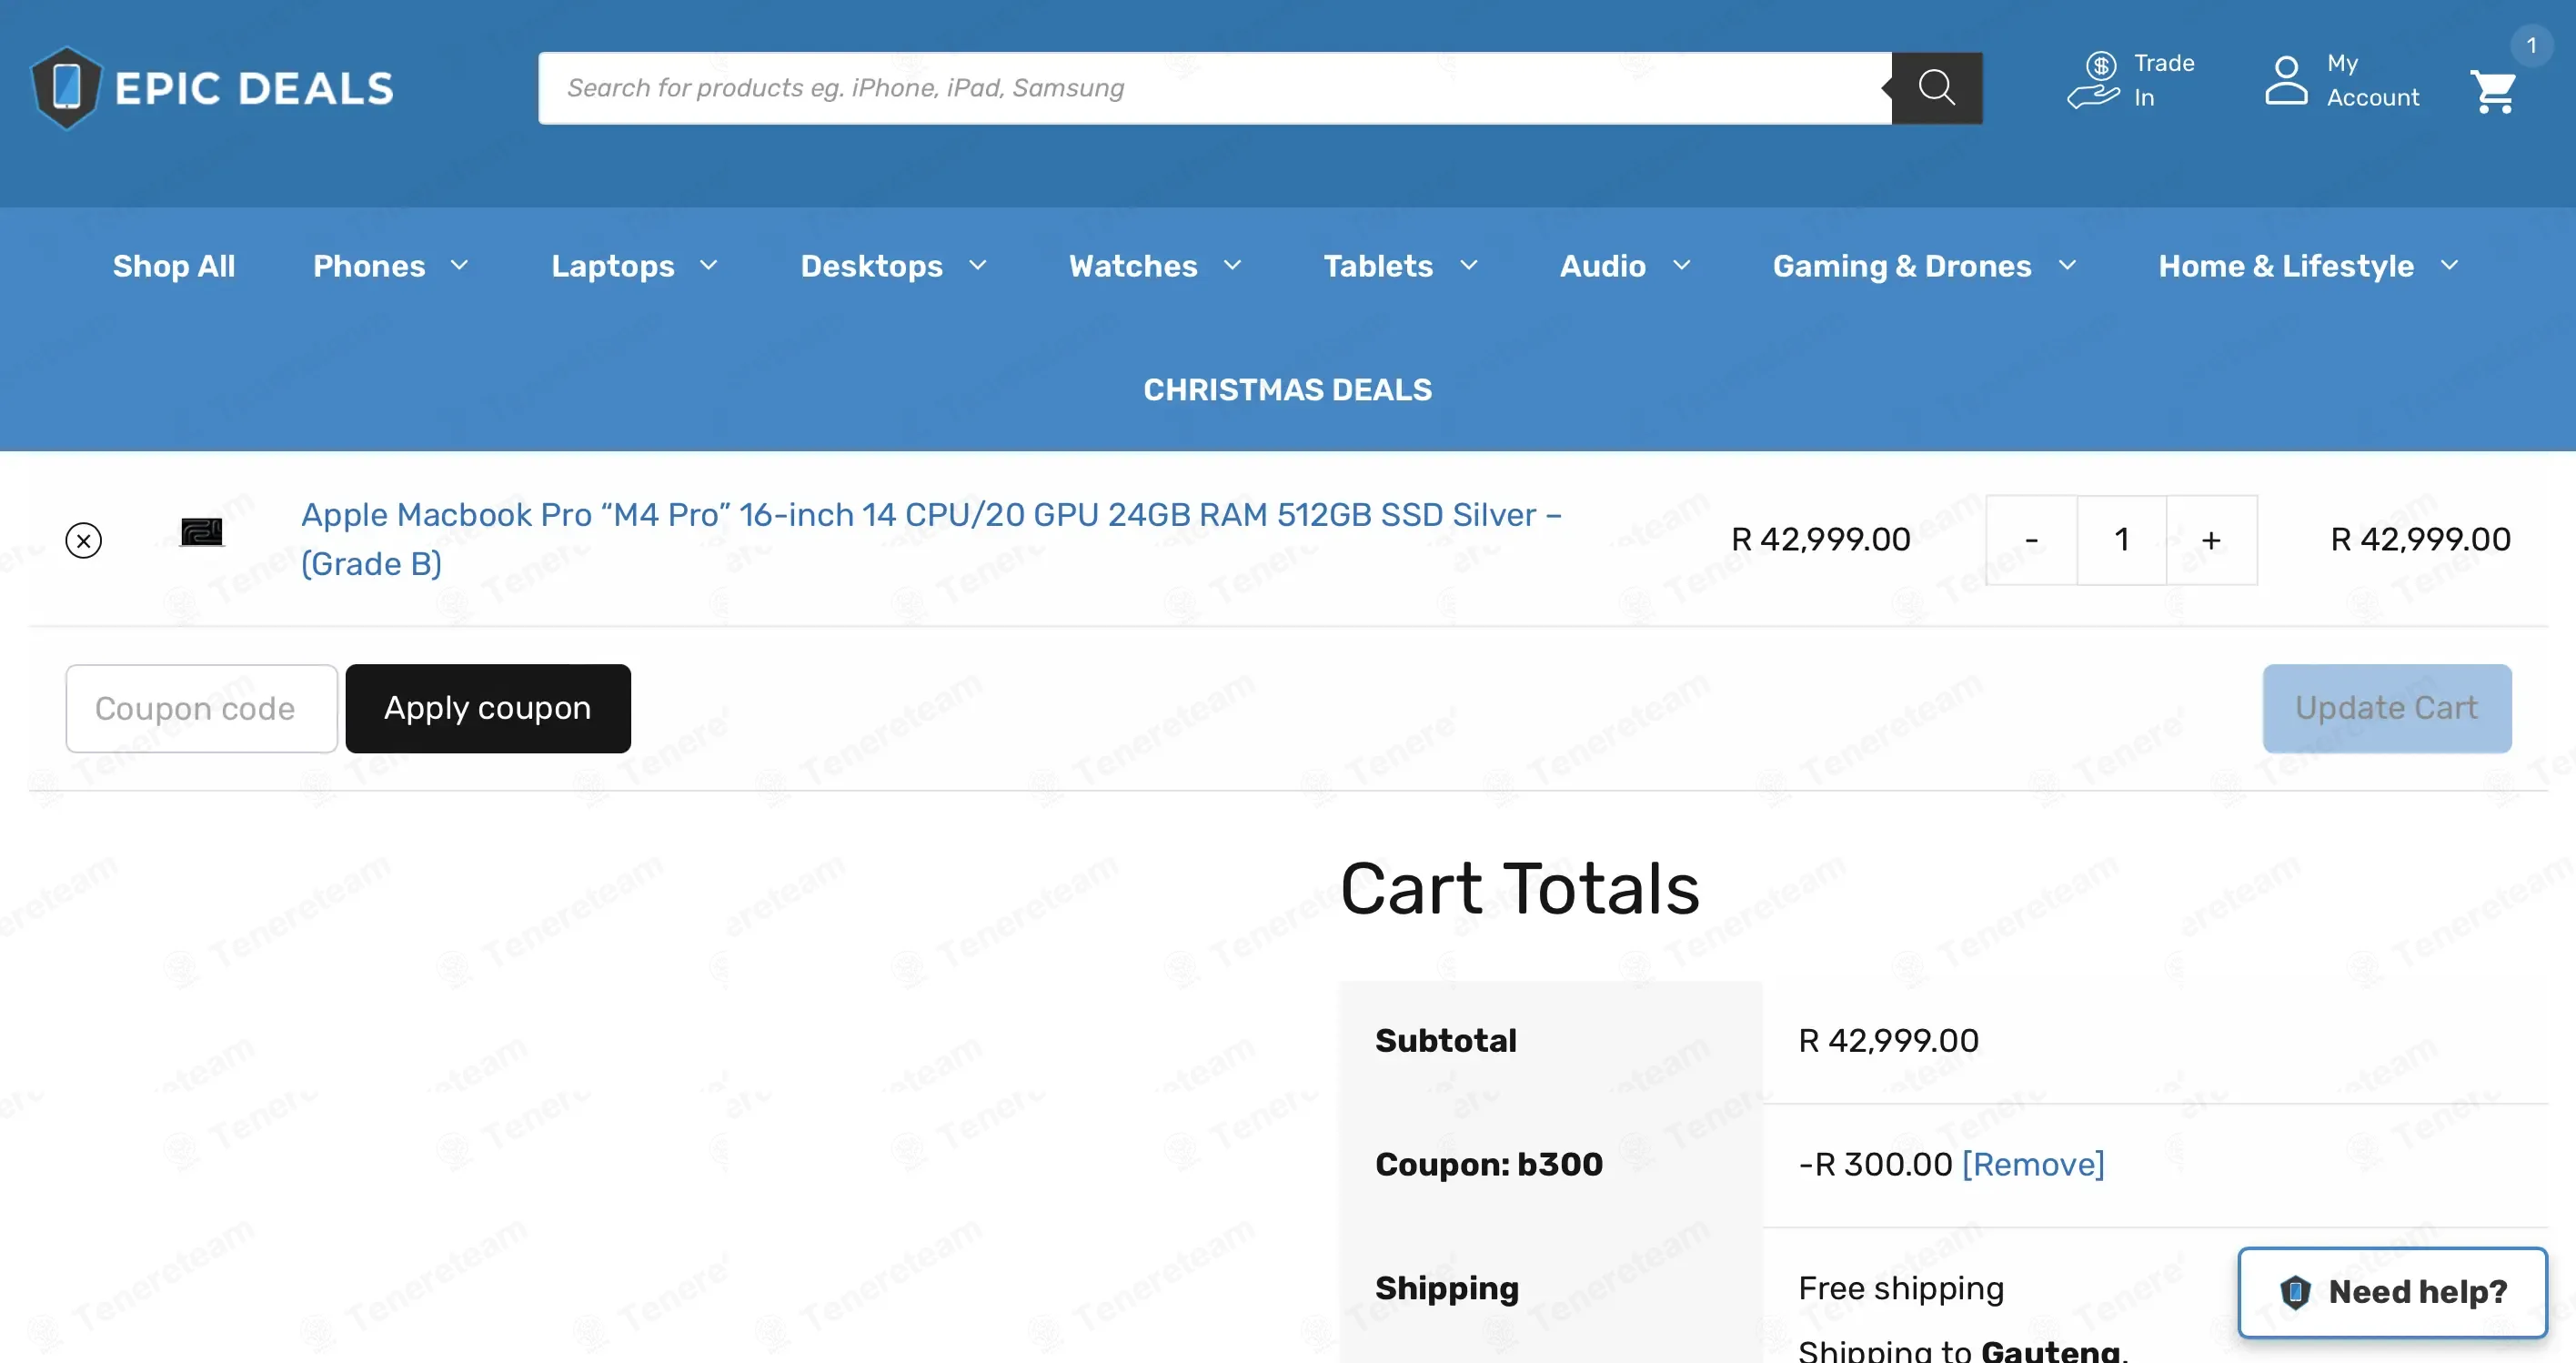Expand the Desktops menu chevron
Viewport: 2576px width, 1363px height.
coord(978,265)
